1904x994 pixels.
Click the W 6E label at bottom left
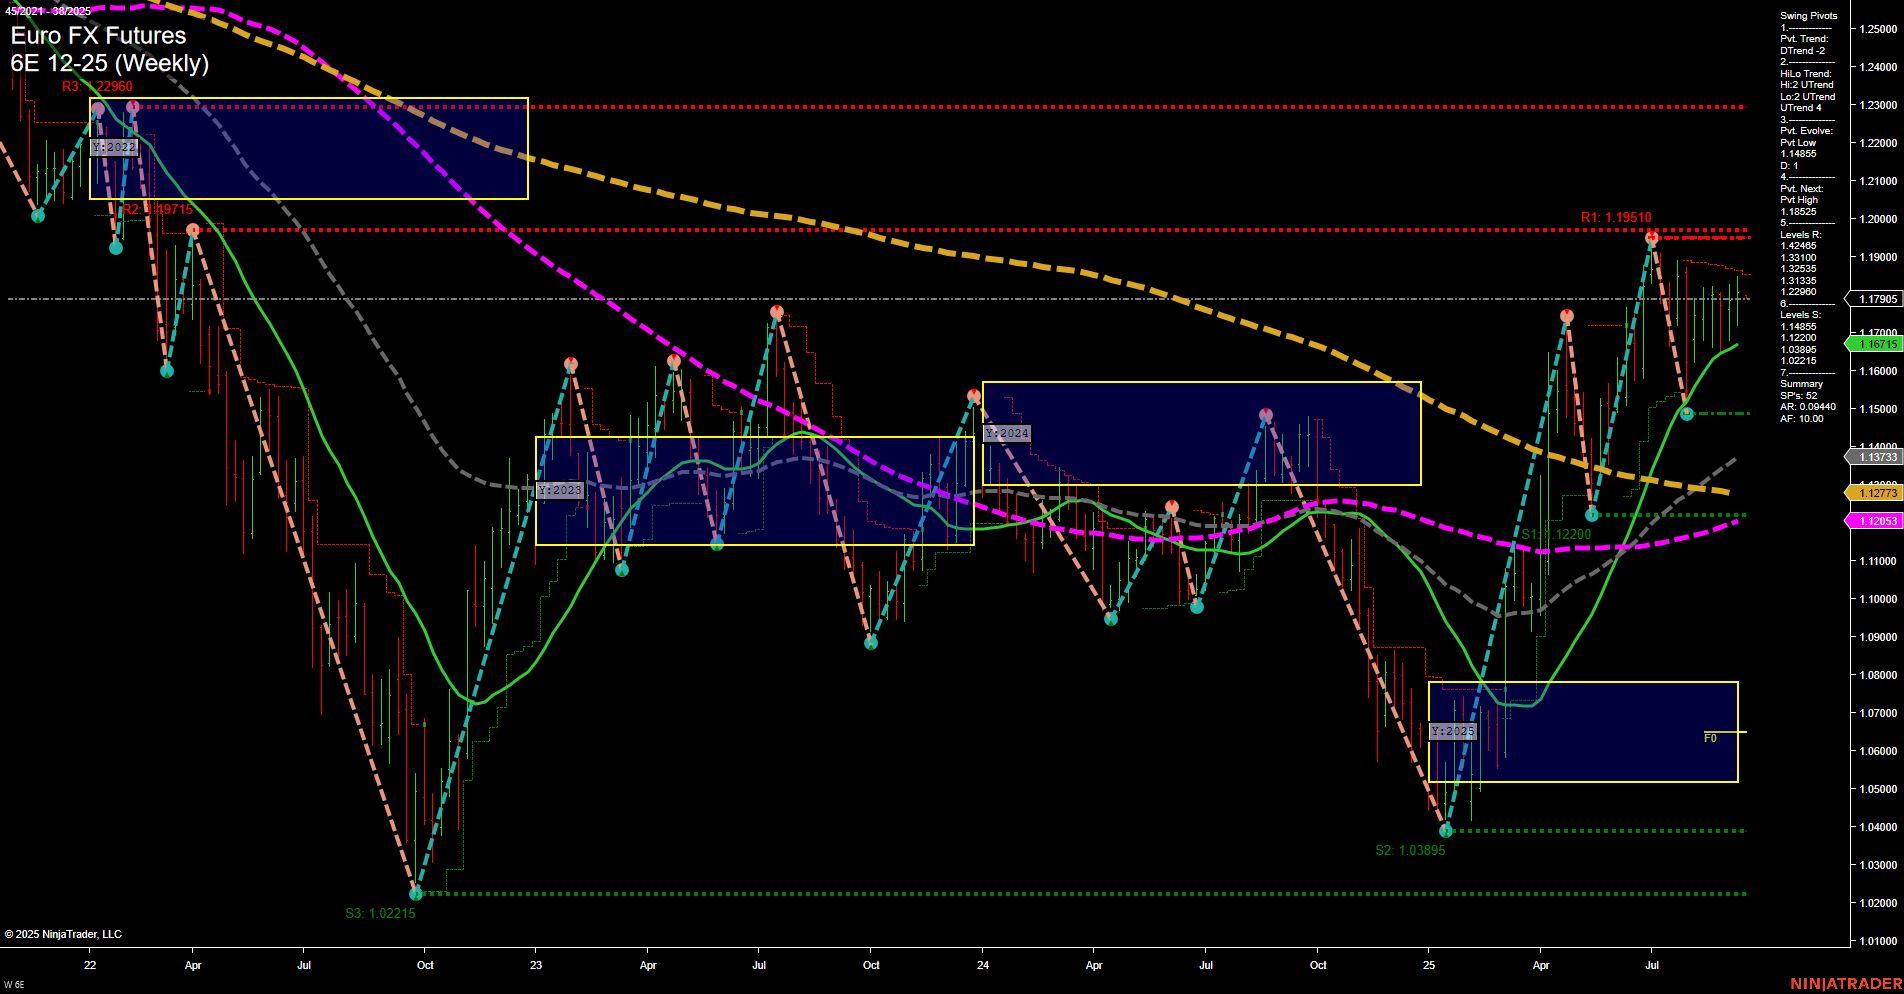[x=14, y=986]
